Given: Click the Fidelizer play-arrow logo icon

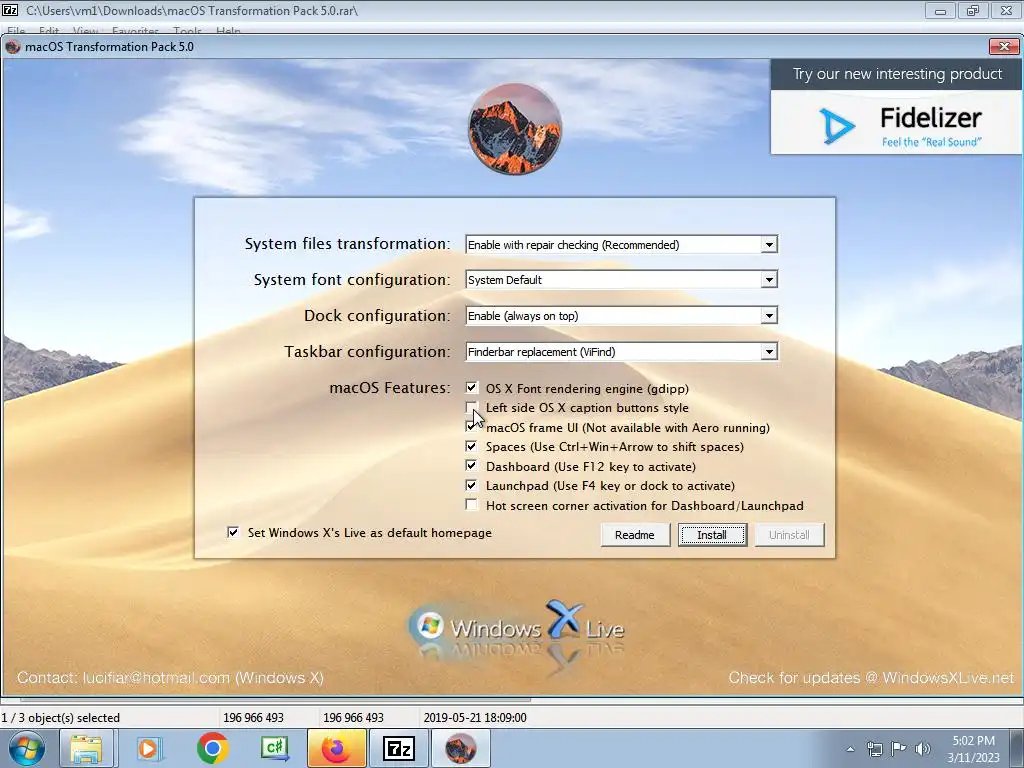Looking at the screenshot, I should 837,126.
